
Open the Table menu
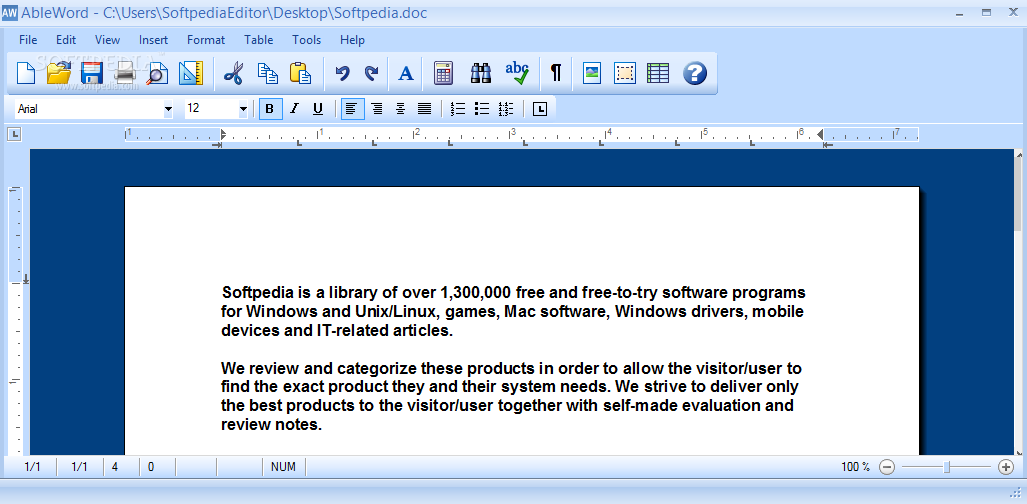pos(259,40)
